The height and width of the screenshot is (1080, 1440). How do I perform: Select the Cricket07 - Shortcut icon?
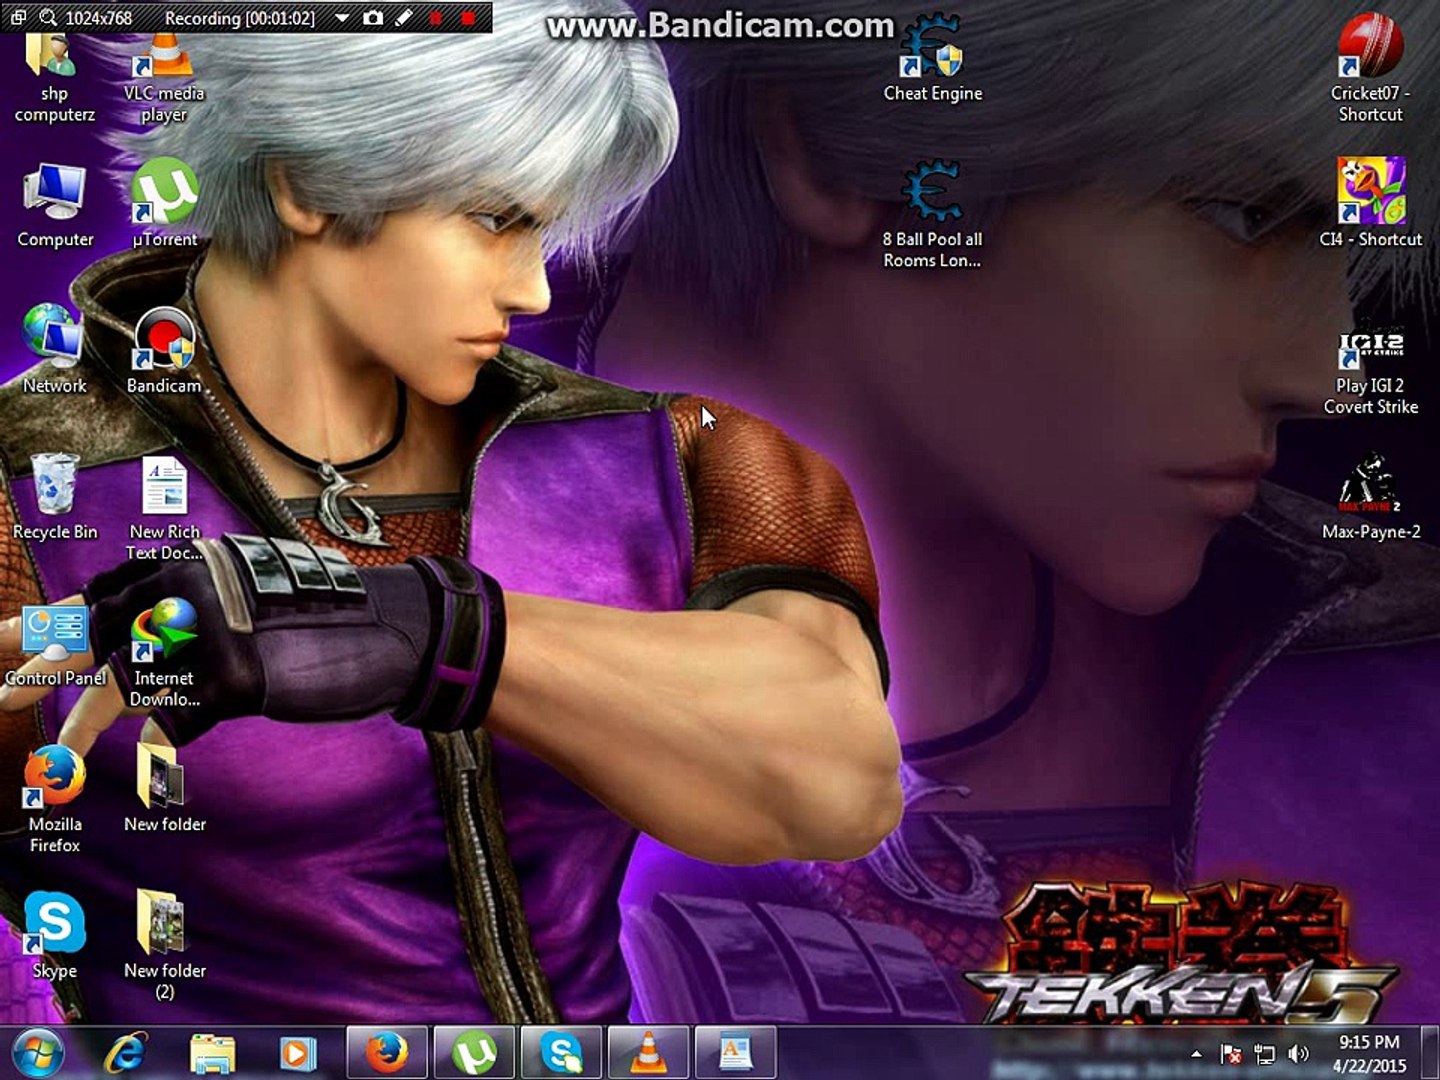click(x=1370, y=68)
